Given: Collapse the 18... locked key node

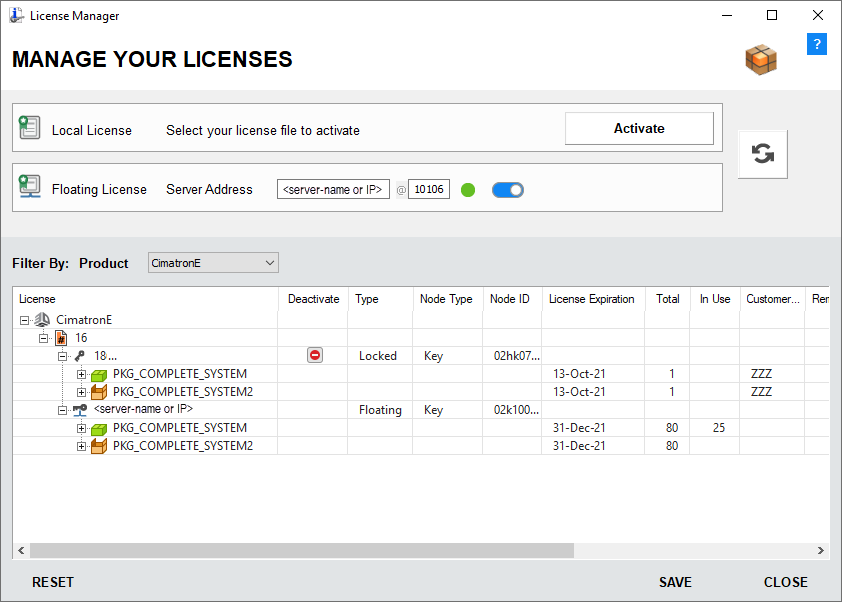Looking at the screenshot, I should click(62, 357).
